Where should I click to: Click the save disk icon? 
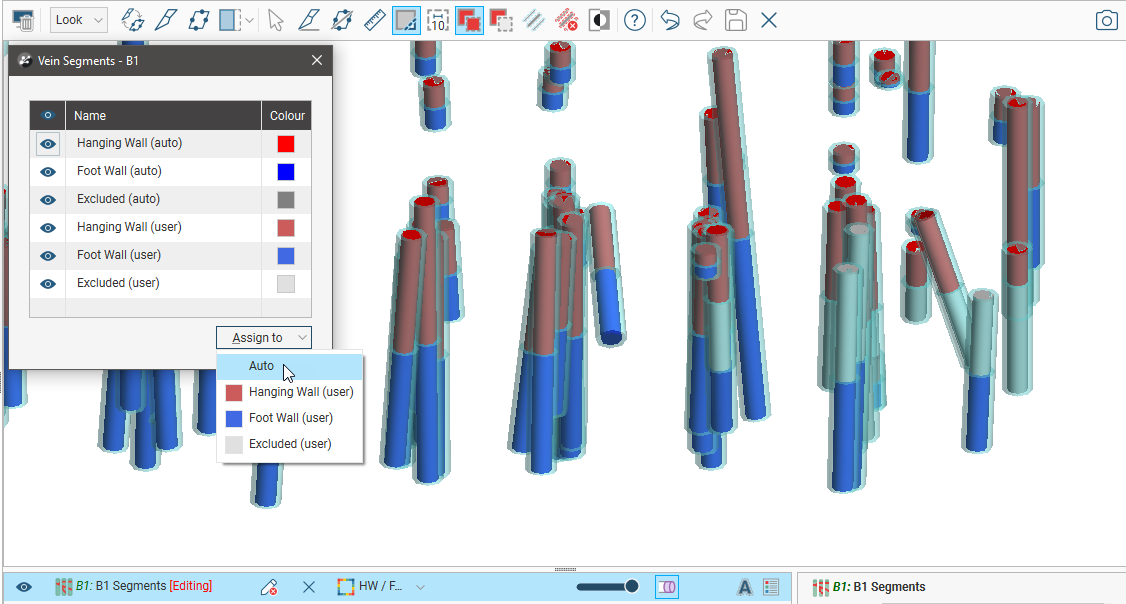point(736,20)
